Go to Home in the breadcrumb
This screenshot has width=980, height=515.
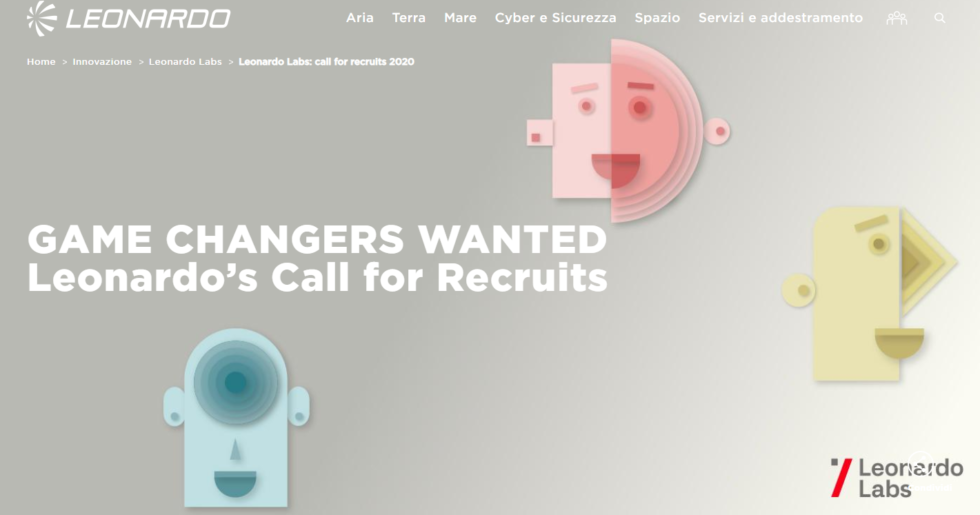[41, 61]
